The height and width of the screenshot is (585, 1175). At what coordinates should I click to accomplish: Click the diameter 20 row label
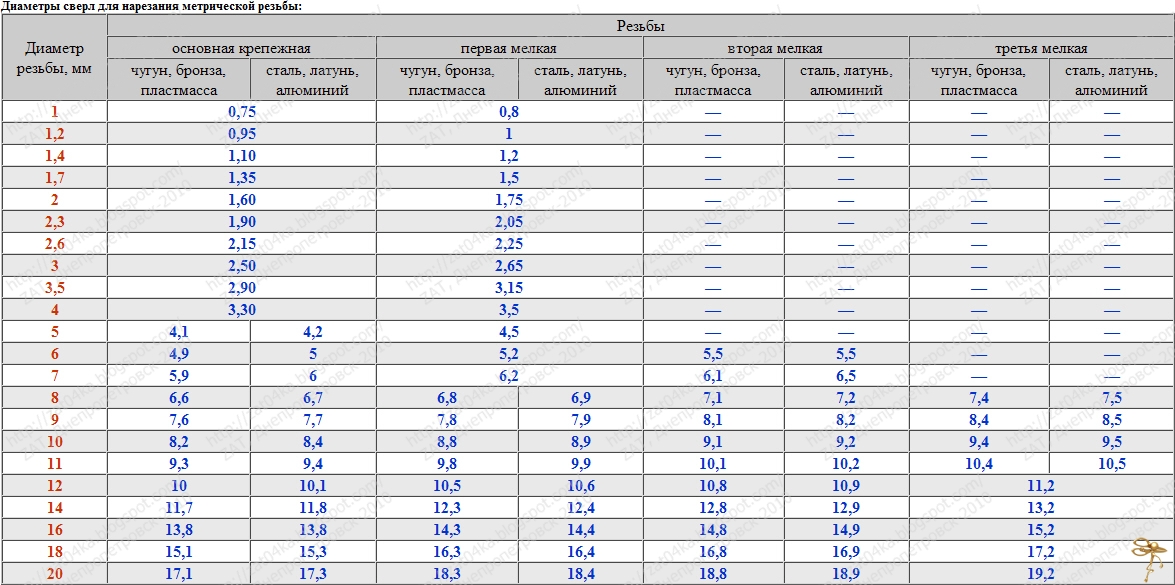(x=54, y=574)
